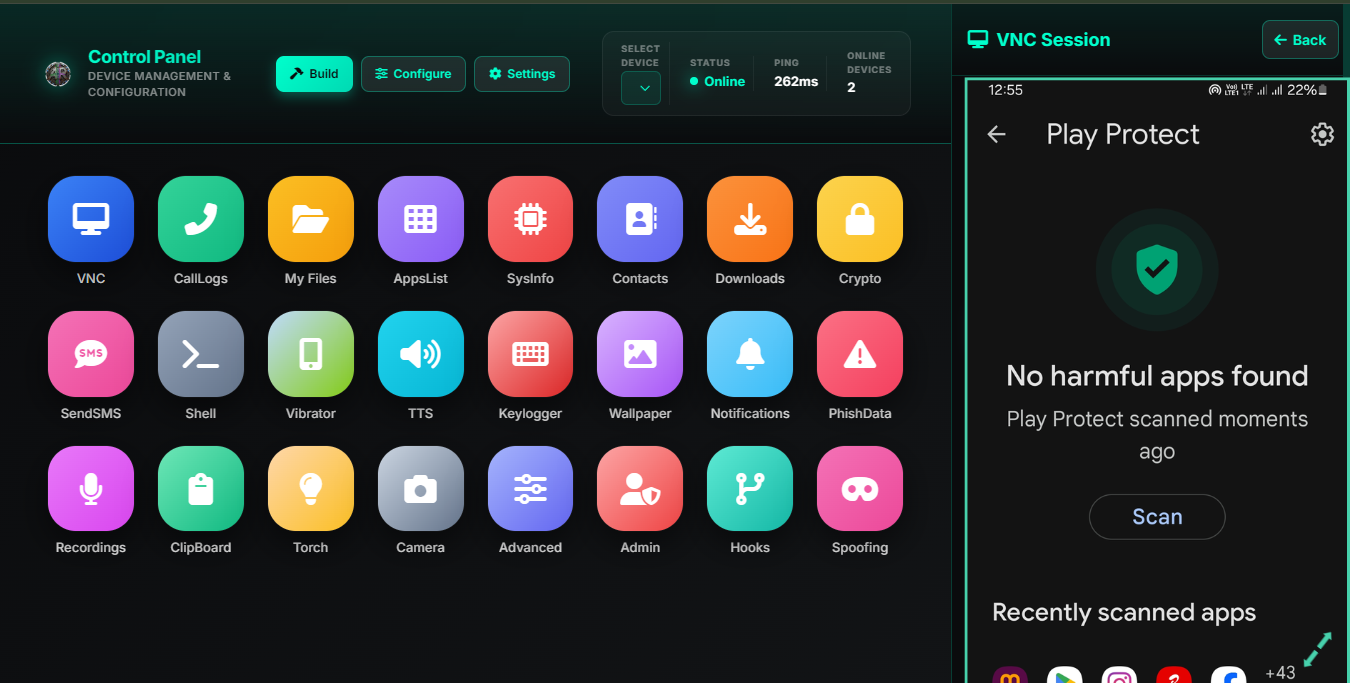Viewport: 1350px width, 683px height.
Task: Tap the Scan button in Play Protect
Action: coord(1157,517)
